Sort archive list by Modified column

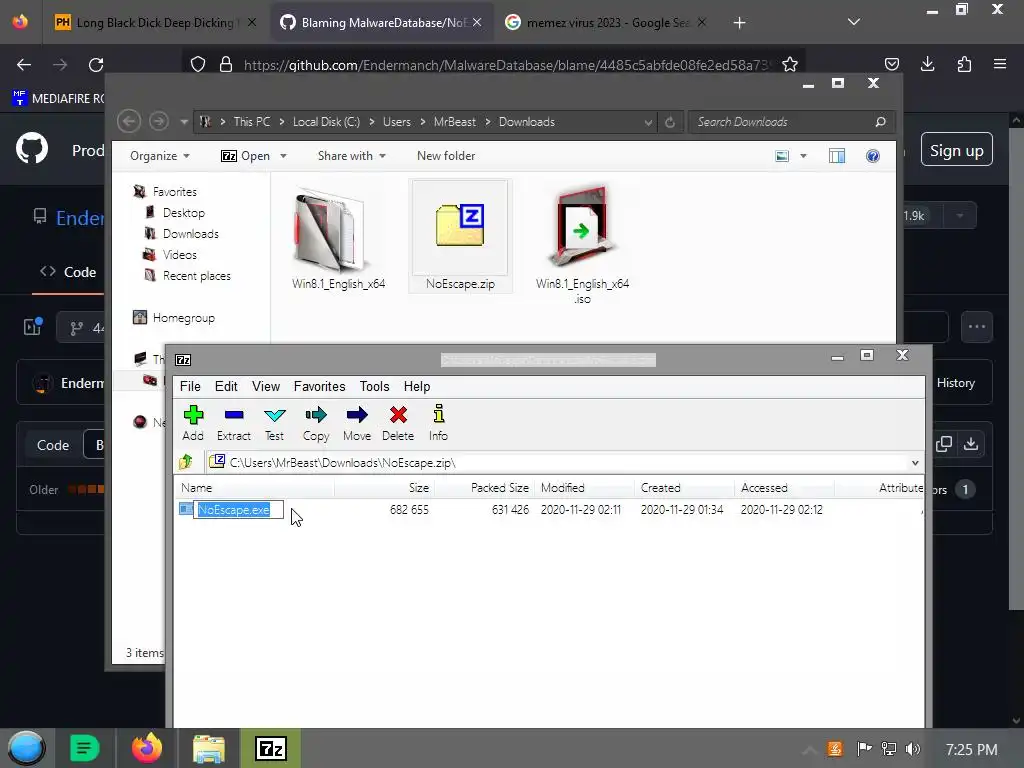584,488
